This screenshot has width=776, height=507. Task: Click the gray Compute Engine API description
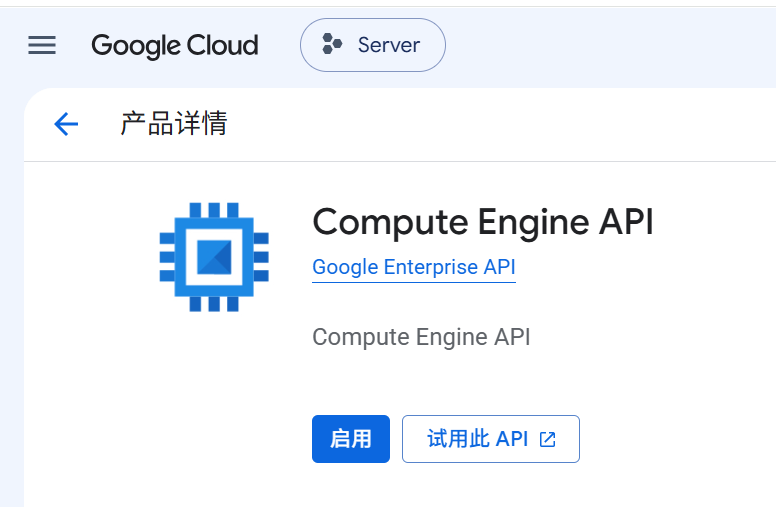pos(421,338)
